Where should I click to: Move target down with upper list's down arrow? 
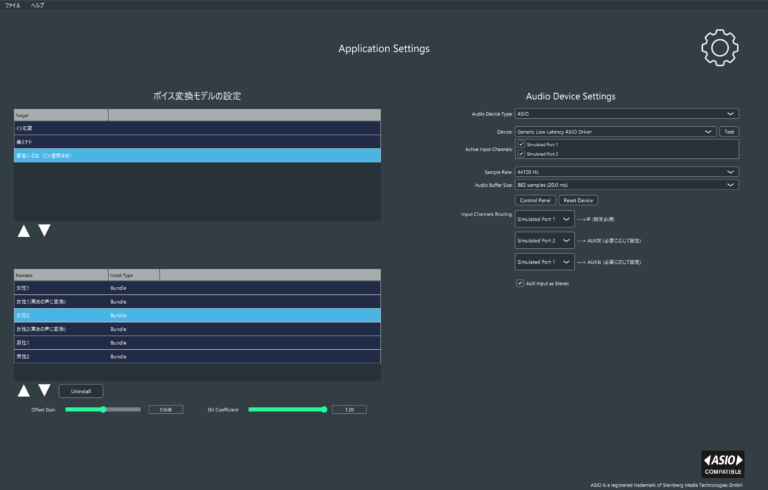pyautogui.click(x=44, y=231)
